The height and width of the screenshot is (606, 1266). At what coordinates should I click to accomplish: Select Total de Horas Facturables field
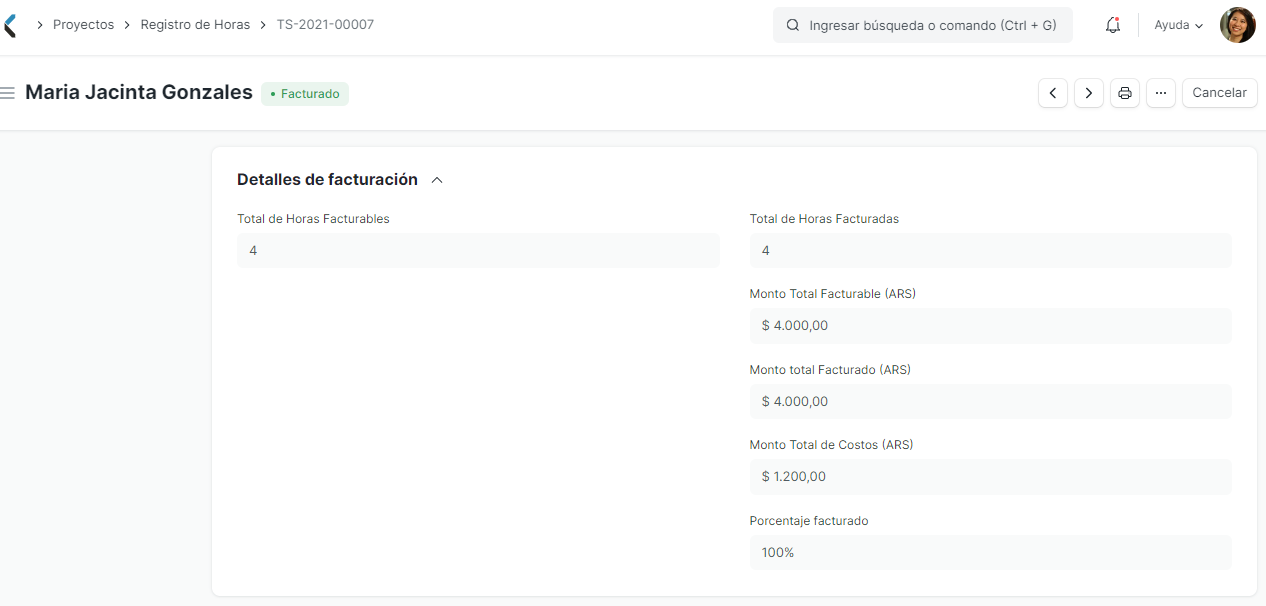478,250
